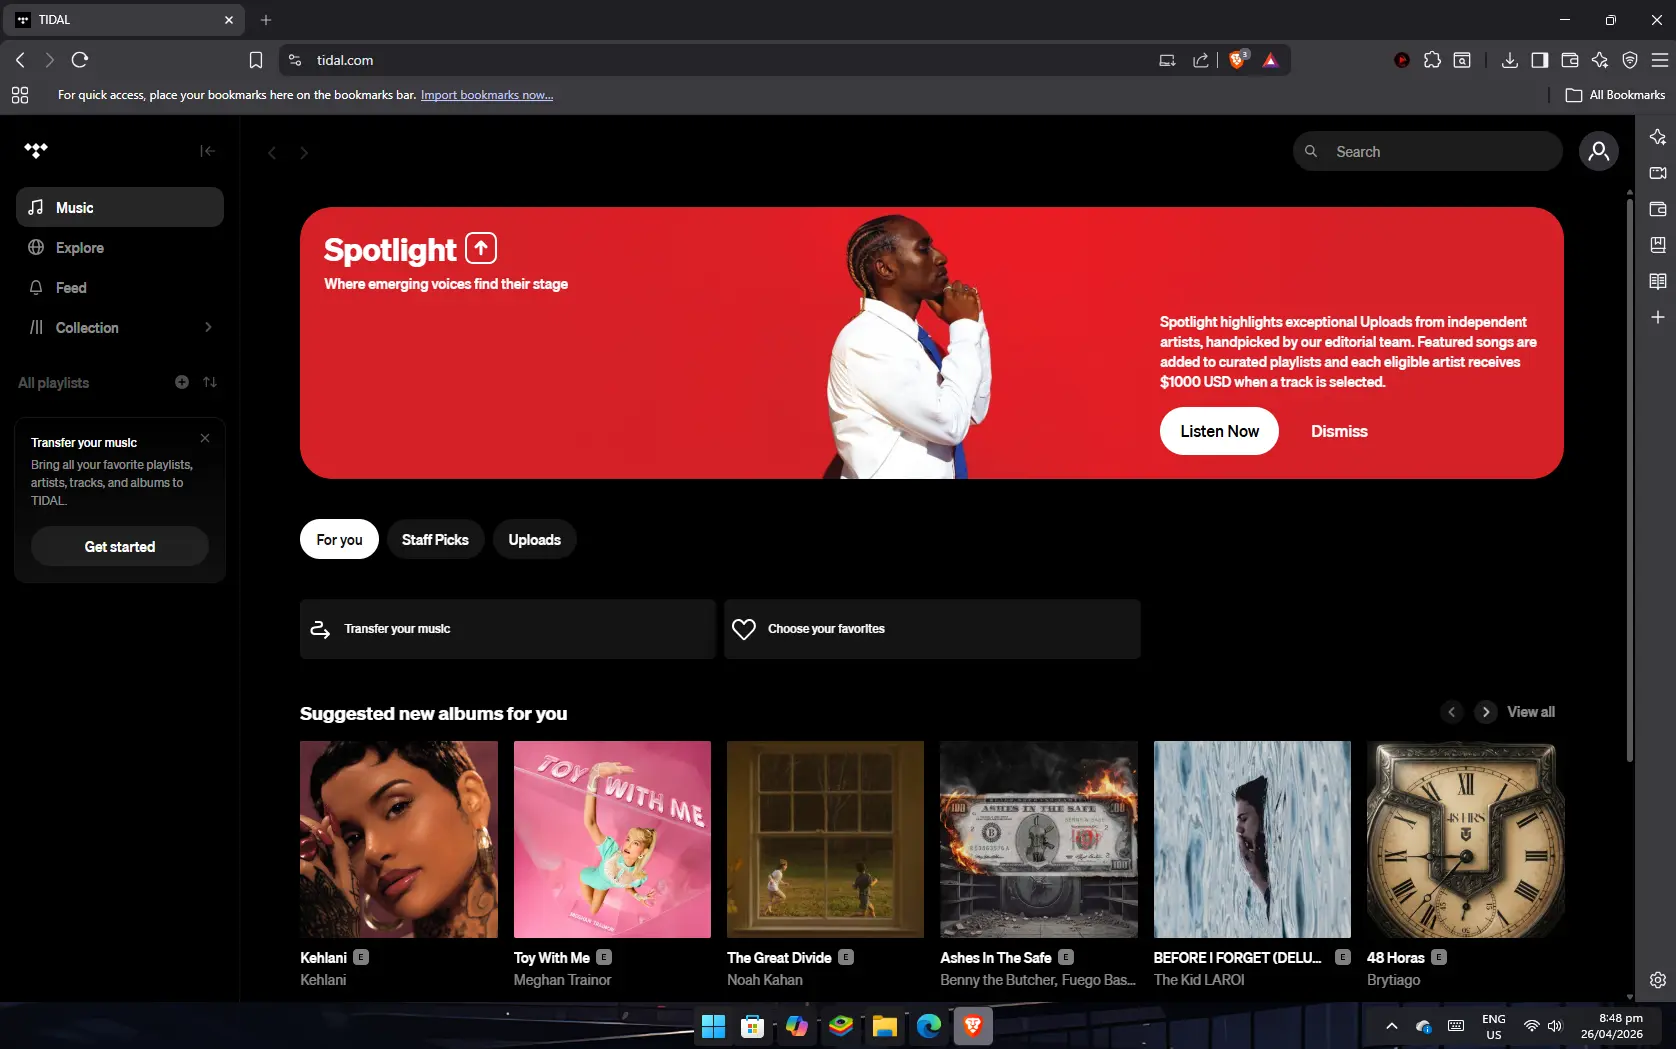This screenshot has width=1676, height=1049.
Task: Select the For you tab
Action: [339, 539]
